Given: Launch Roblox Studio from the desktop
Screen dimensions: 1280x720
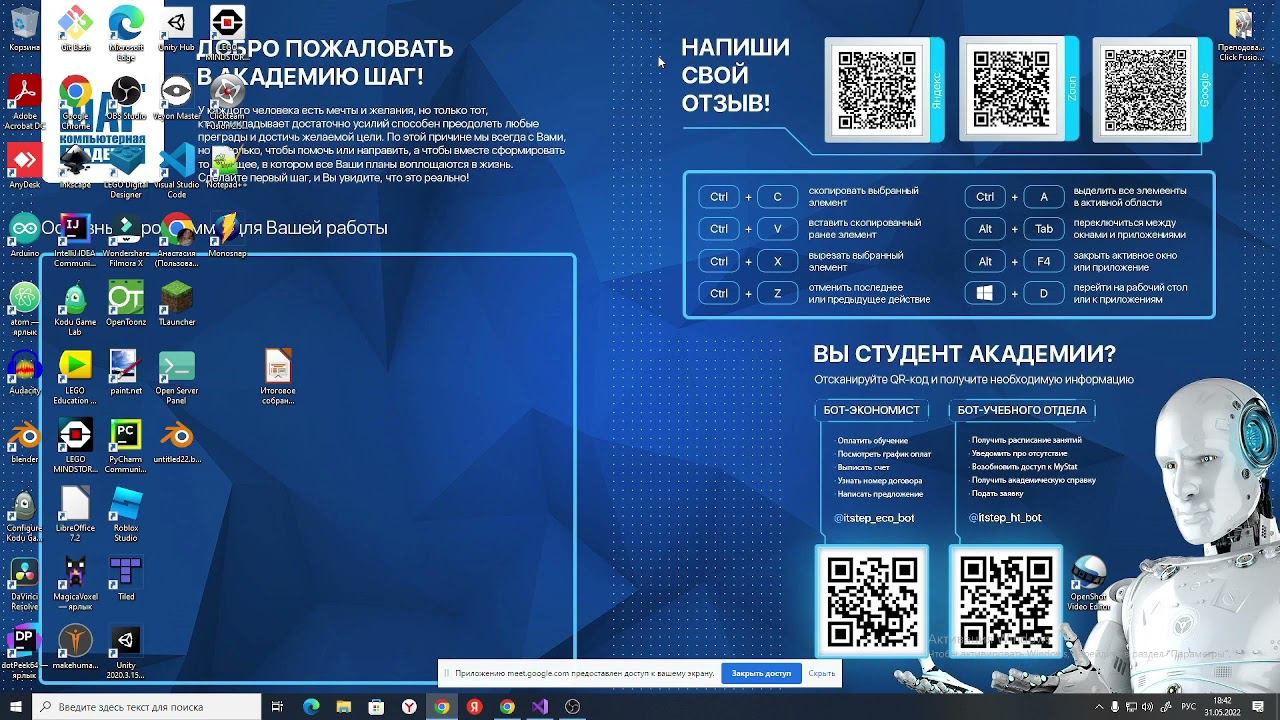Looking at the screenshot, I should click(126, 515).
